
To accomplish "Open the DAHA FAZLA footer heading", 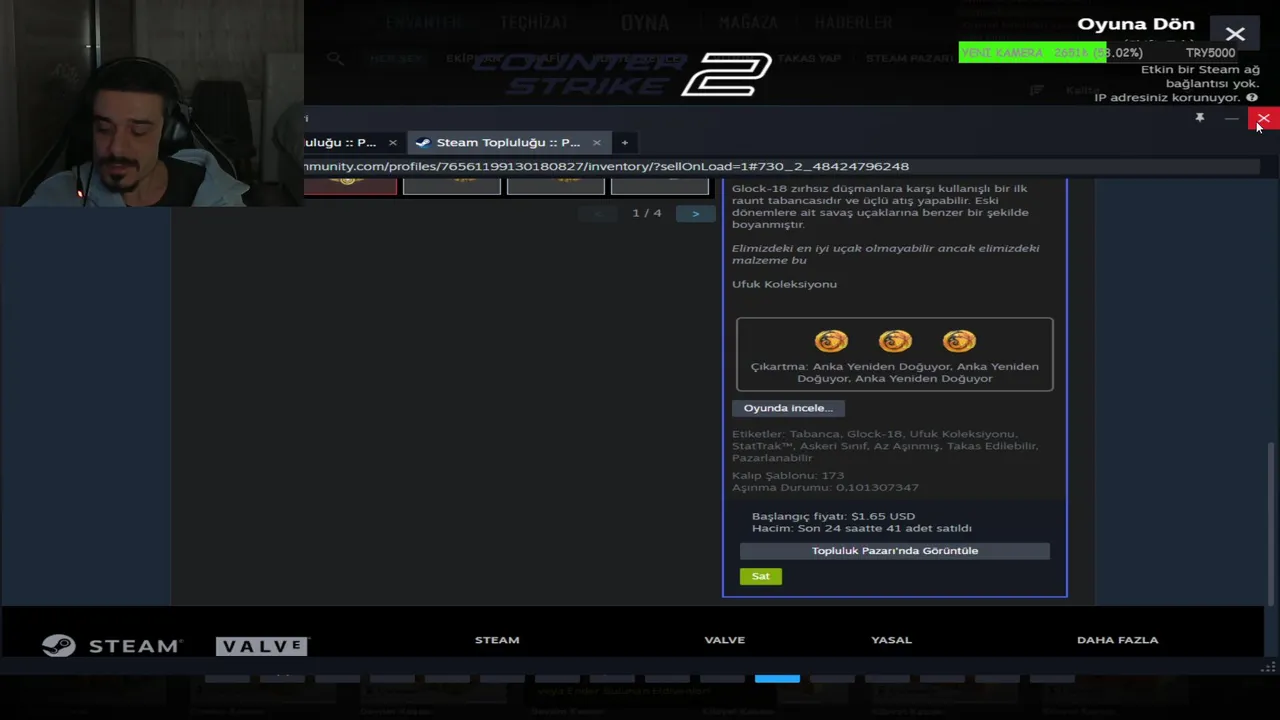I will (1117, 640).
